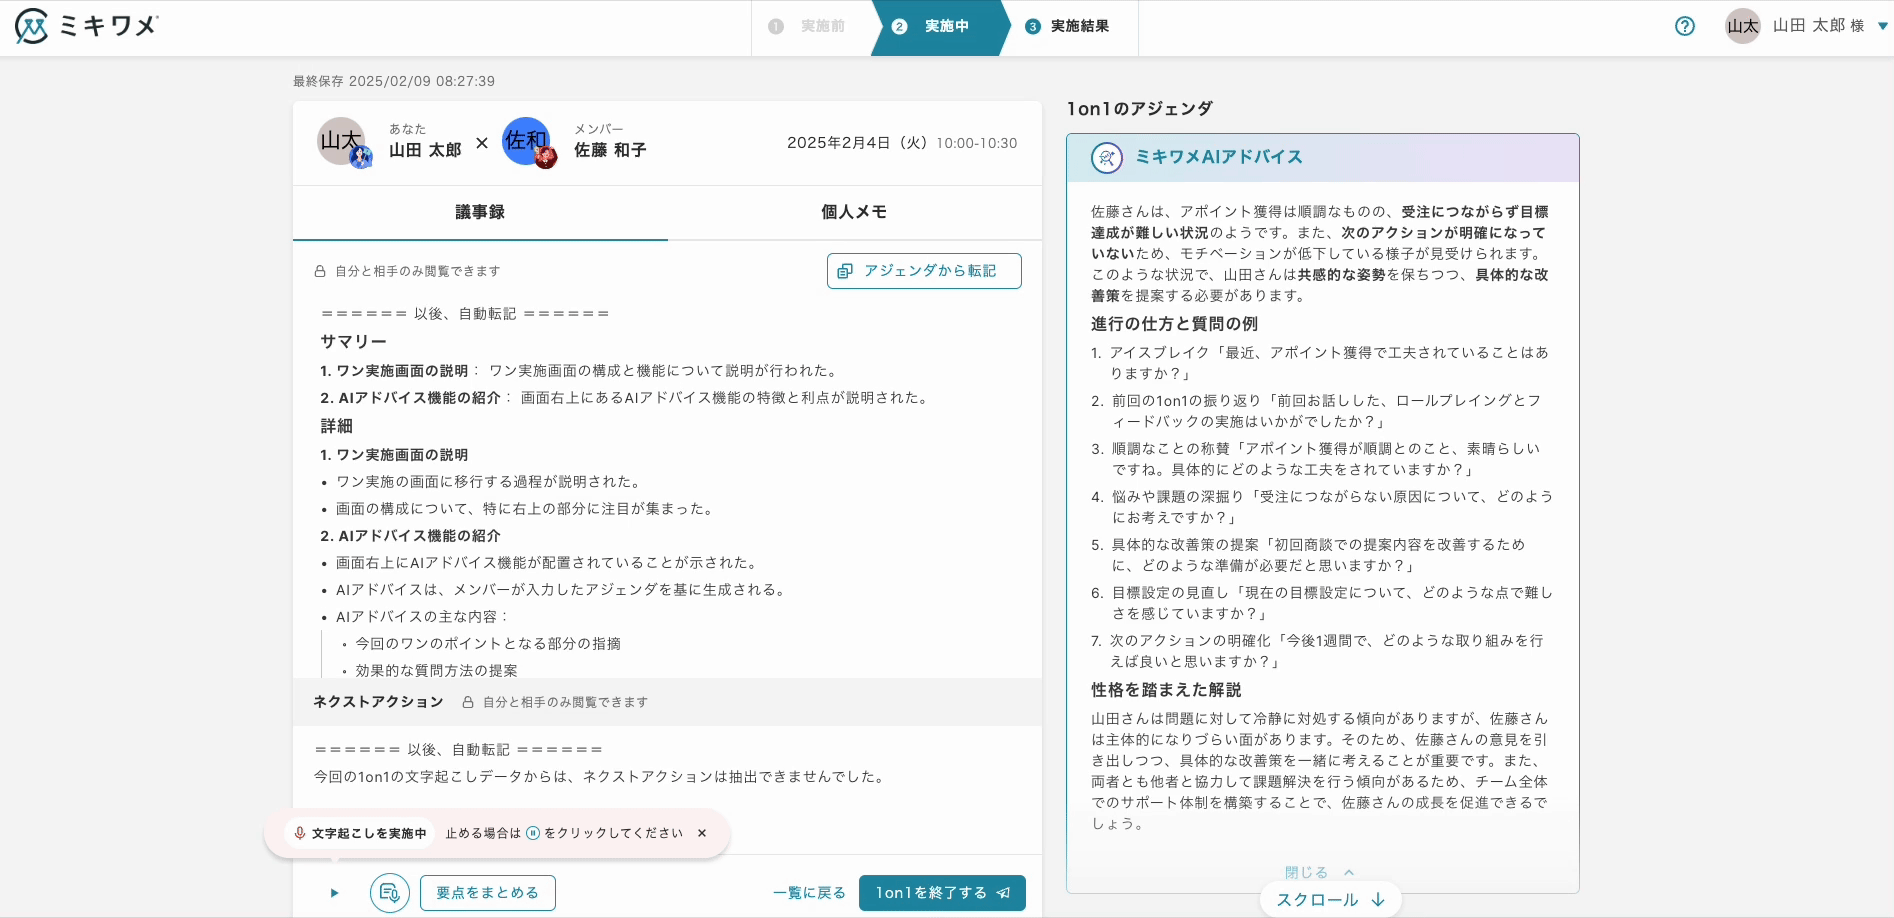
Task: Dismiss the transcription notice with X
Action: [702, 833]
